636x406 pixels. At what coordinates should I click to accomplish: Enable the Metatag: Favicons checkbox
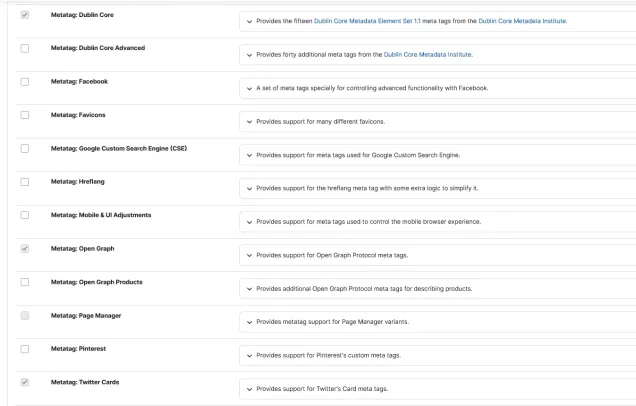(25, 115)
